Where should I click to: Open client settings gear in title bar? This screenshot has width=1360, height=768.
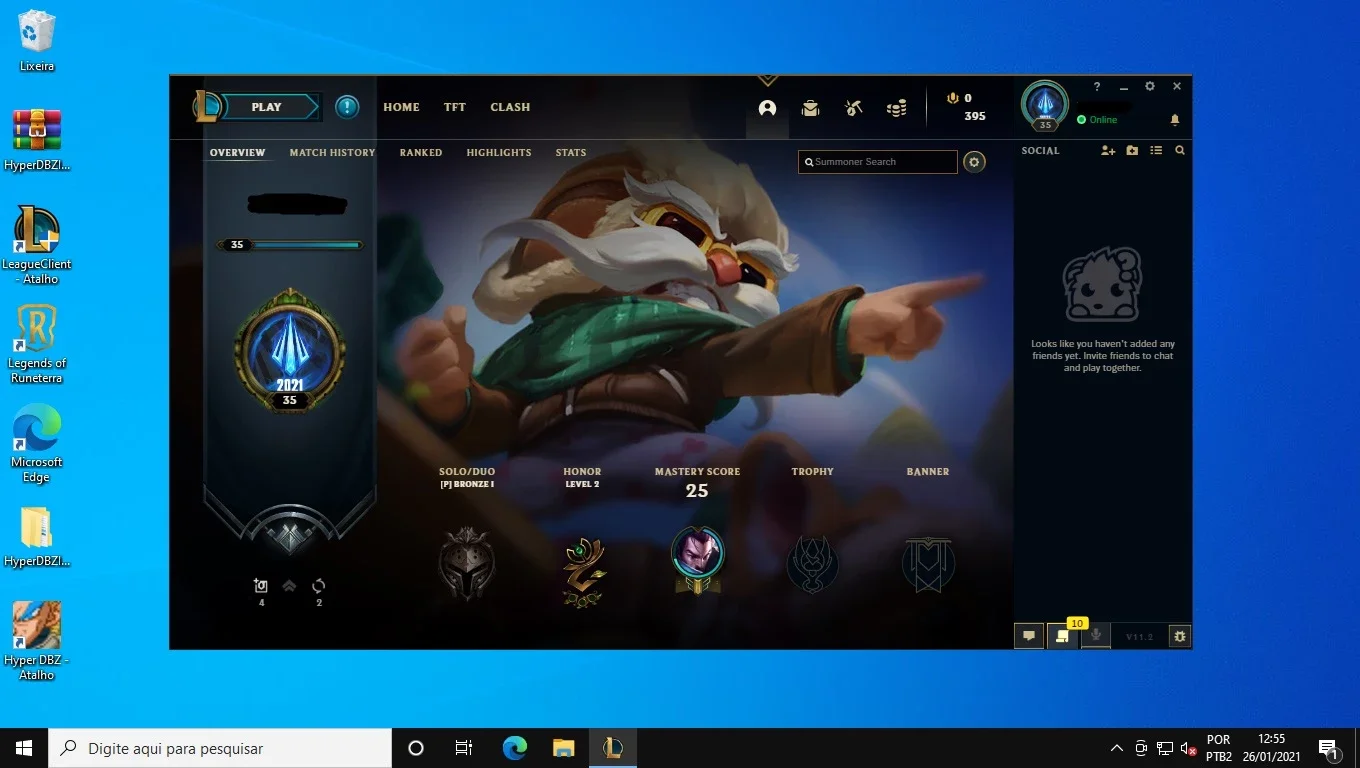[x=1150, y=87]
